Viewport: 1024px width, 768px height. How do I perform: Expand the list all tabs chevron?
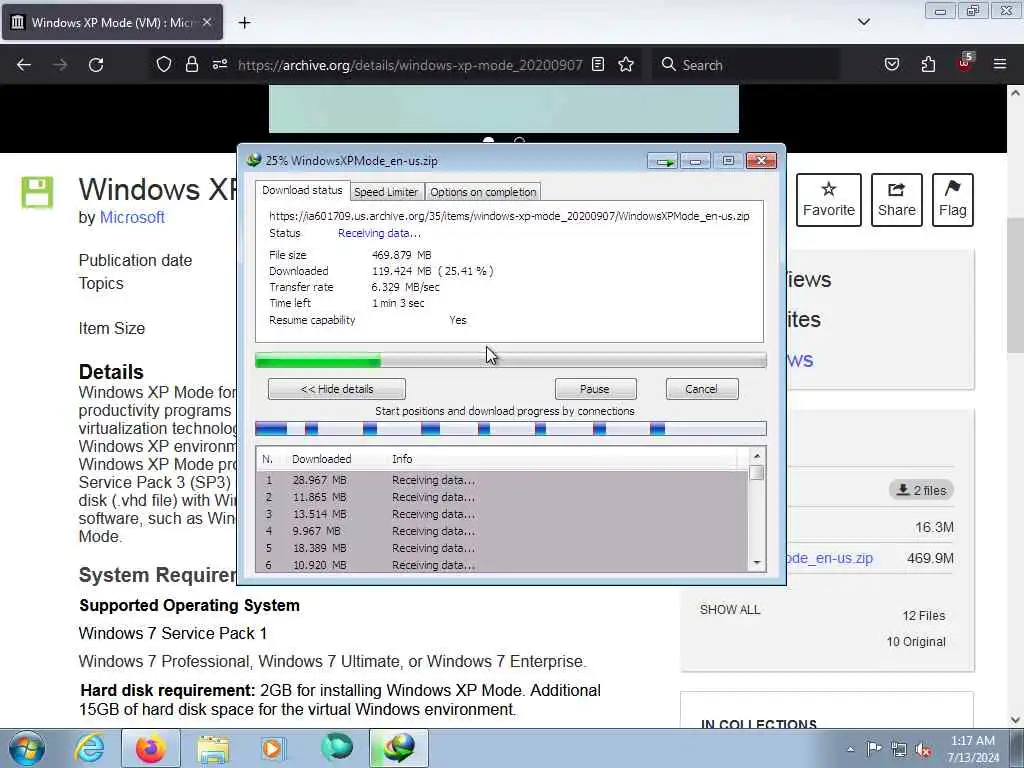[863, 22]
